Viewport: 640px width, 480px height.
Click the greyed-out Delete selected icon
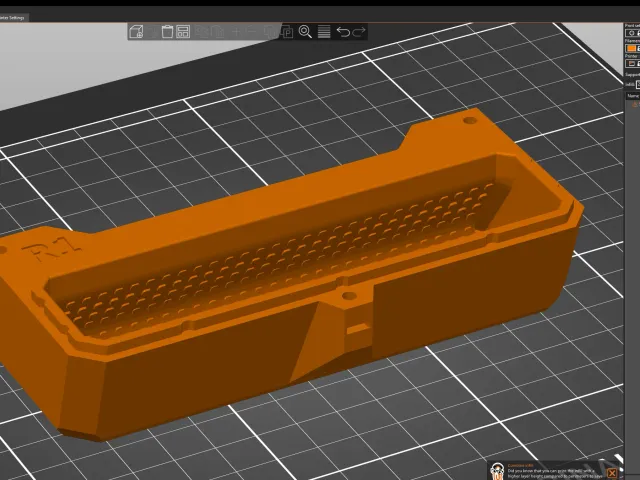pos(152,32)
